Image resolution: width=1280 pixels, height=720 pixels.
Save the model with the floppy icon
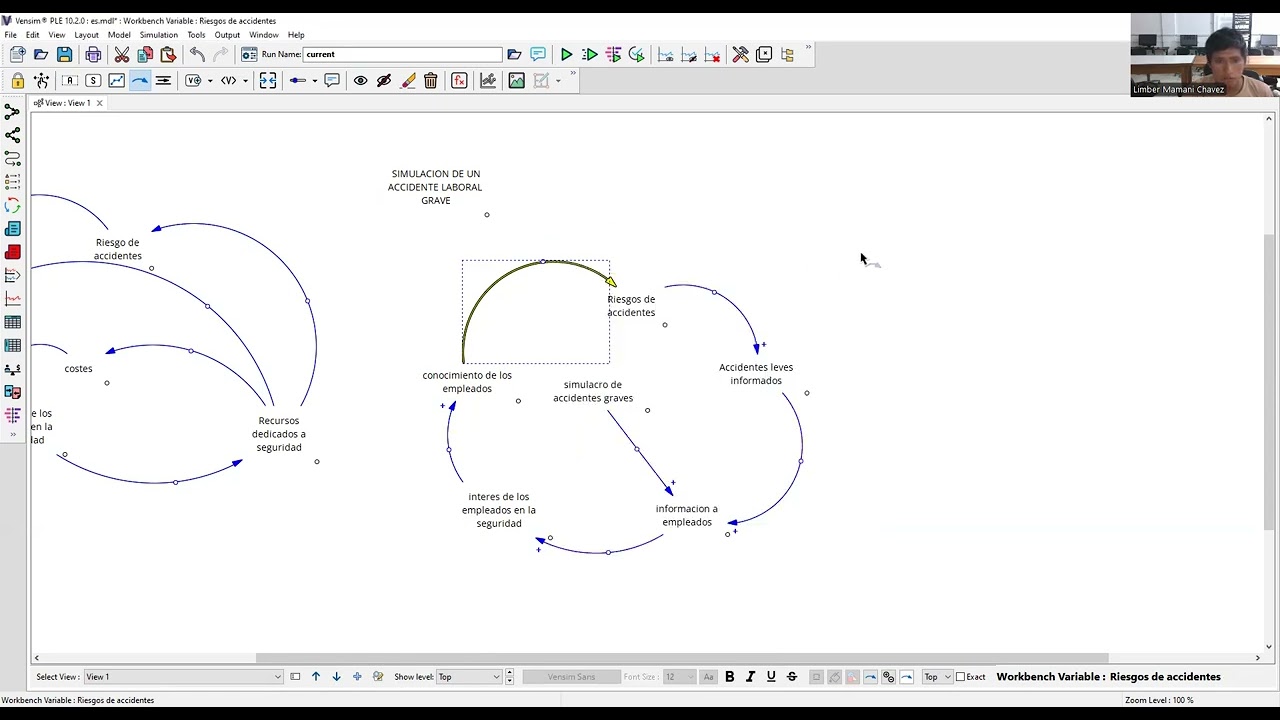tap(64, 54)
